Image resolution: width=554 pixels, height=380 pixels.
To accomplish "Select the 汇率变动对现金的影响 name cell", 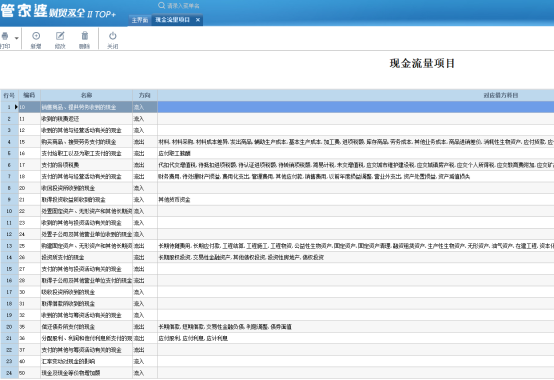I will click(x=87, y=362).
